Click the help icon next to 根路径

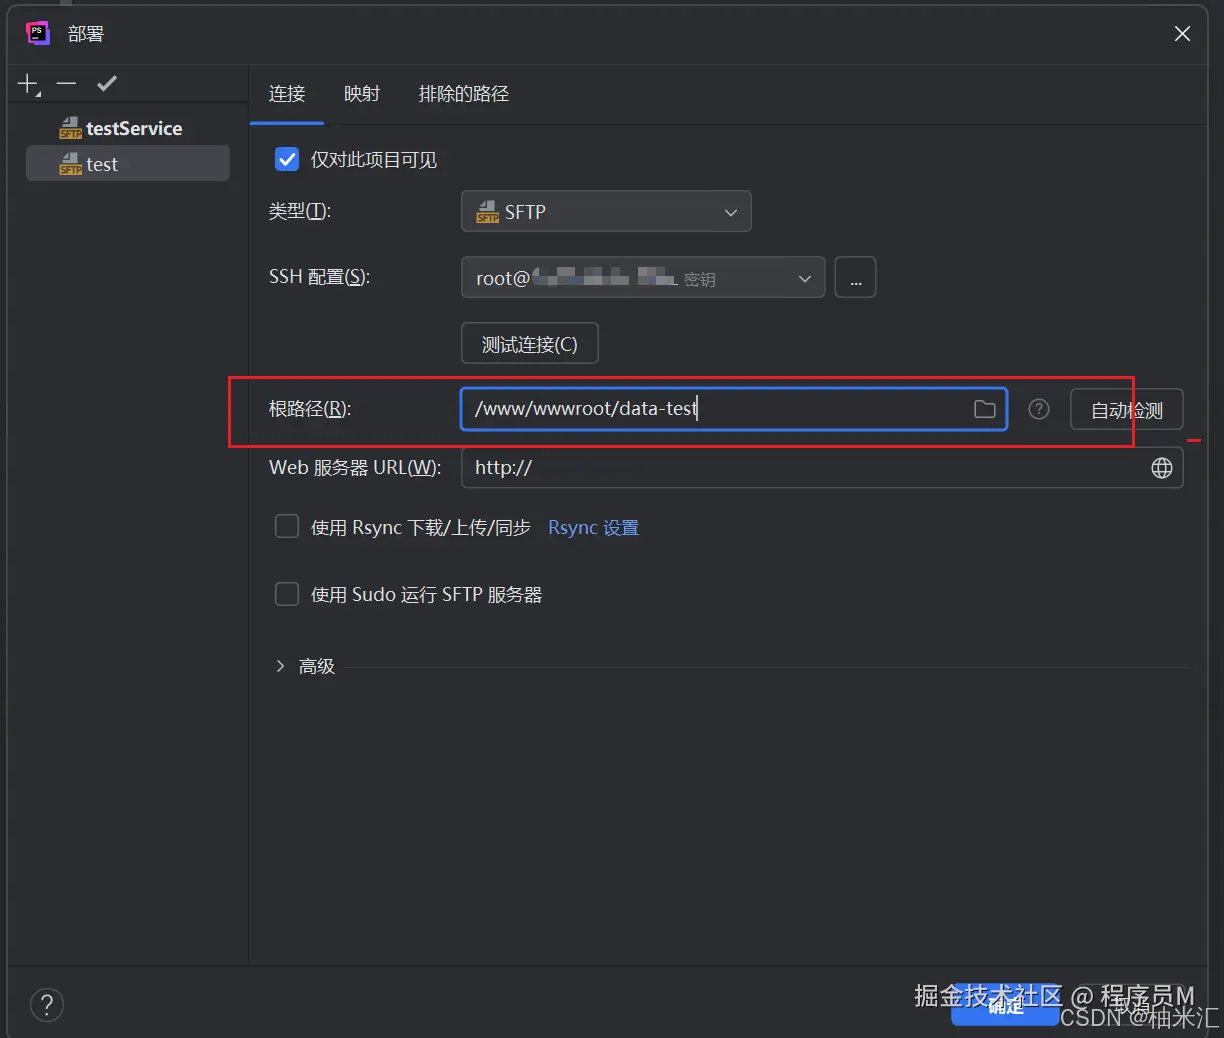click(1038, 409)
